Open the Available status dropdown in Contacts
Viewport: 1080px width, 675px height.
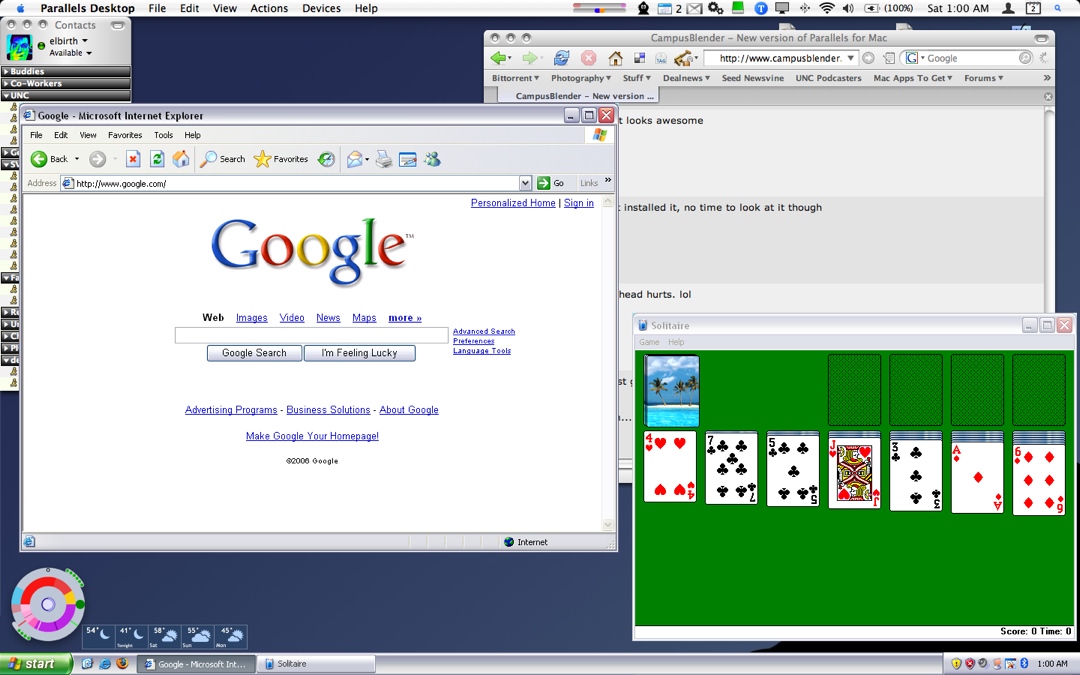(x=70, y=53)
